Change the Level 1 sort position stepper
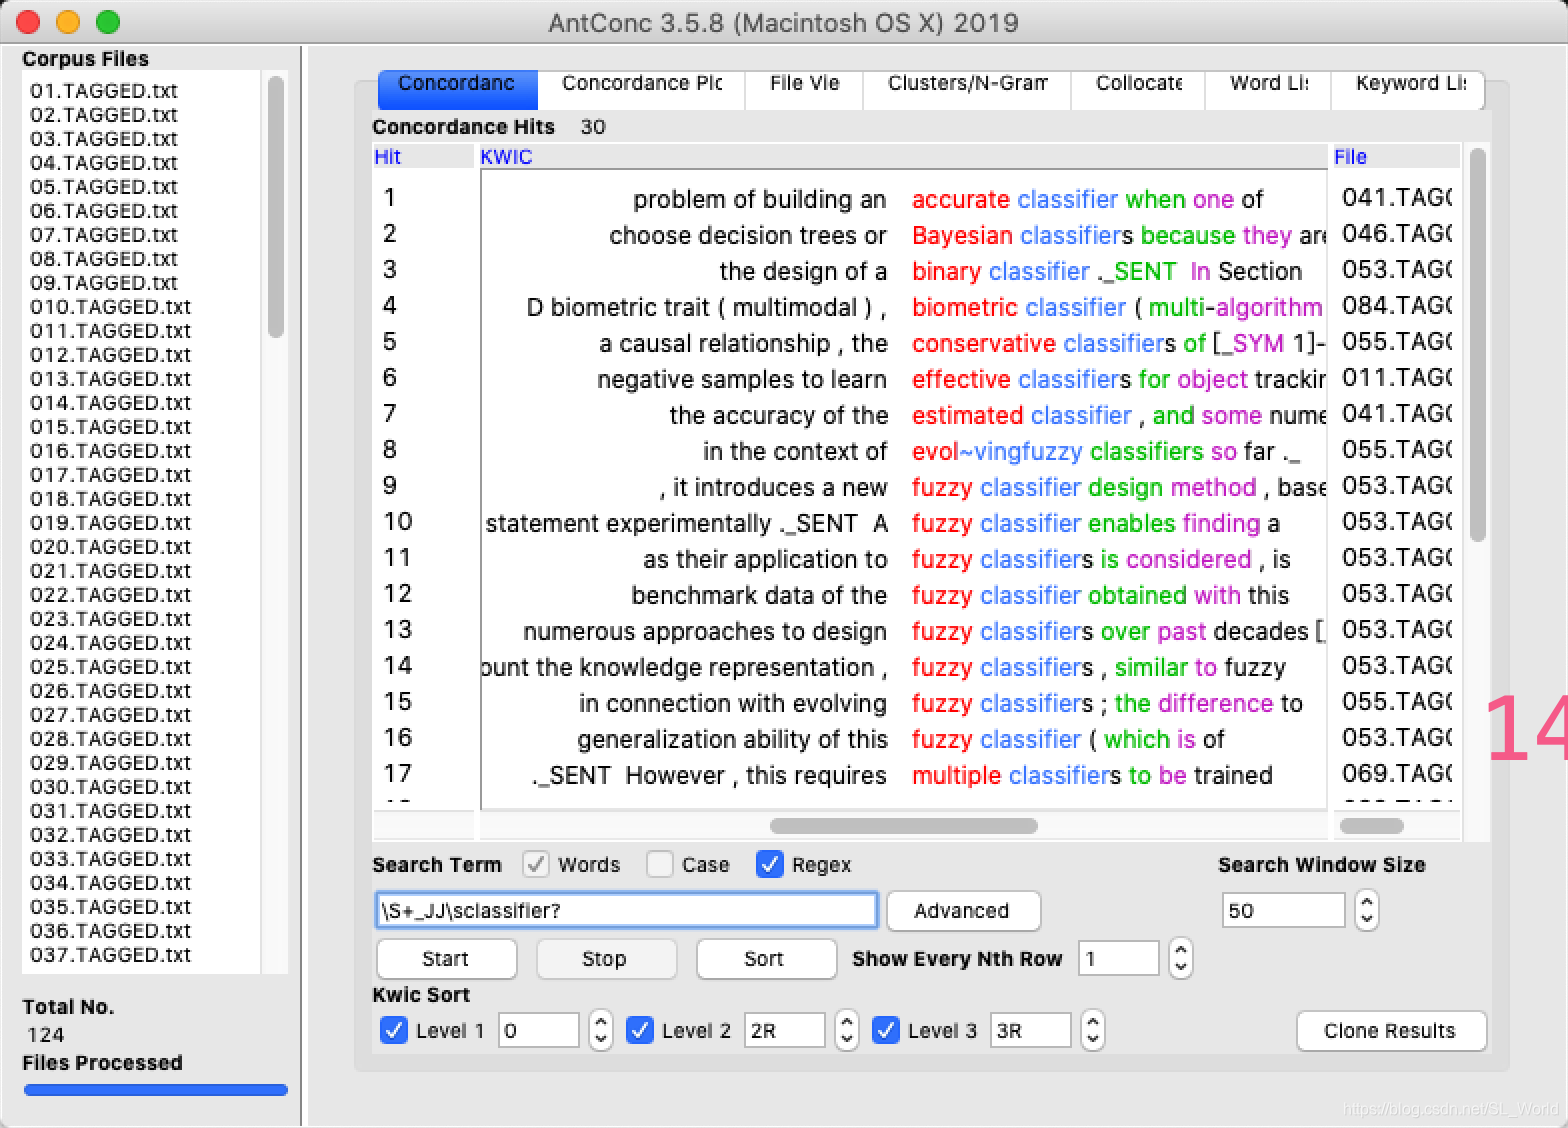The width and height of the screenshot is (1568, 1128). point(601,1030)
